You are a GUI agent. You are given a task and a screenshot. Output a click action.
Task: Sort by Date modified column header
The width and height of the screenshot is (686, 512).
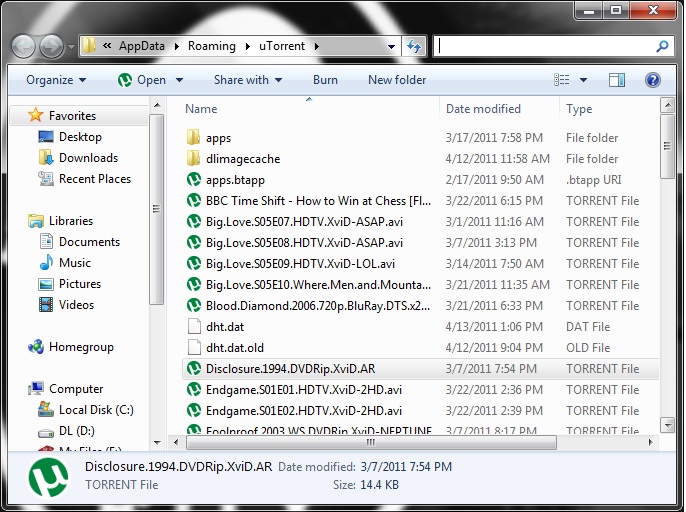pos(483,109)
